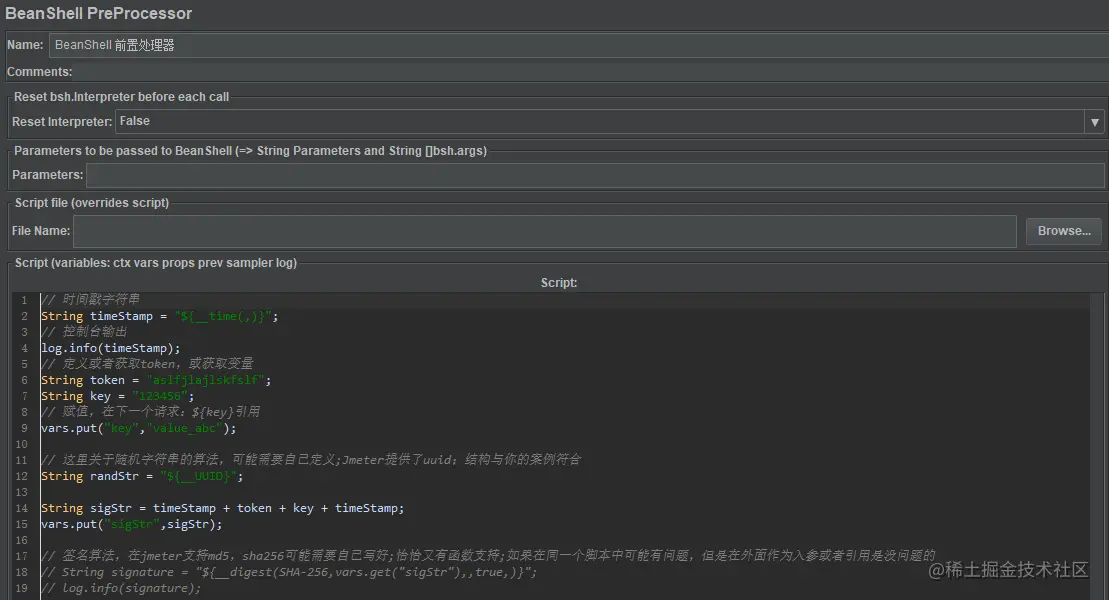Click script line 6 String token declaration
The image size is (1109, 600).
156,380
